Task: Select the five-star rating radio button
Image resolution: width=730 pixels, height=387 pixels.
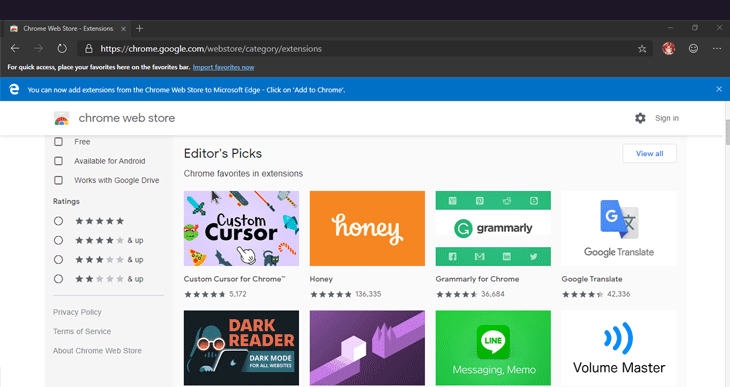Action: [58, 221]
